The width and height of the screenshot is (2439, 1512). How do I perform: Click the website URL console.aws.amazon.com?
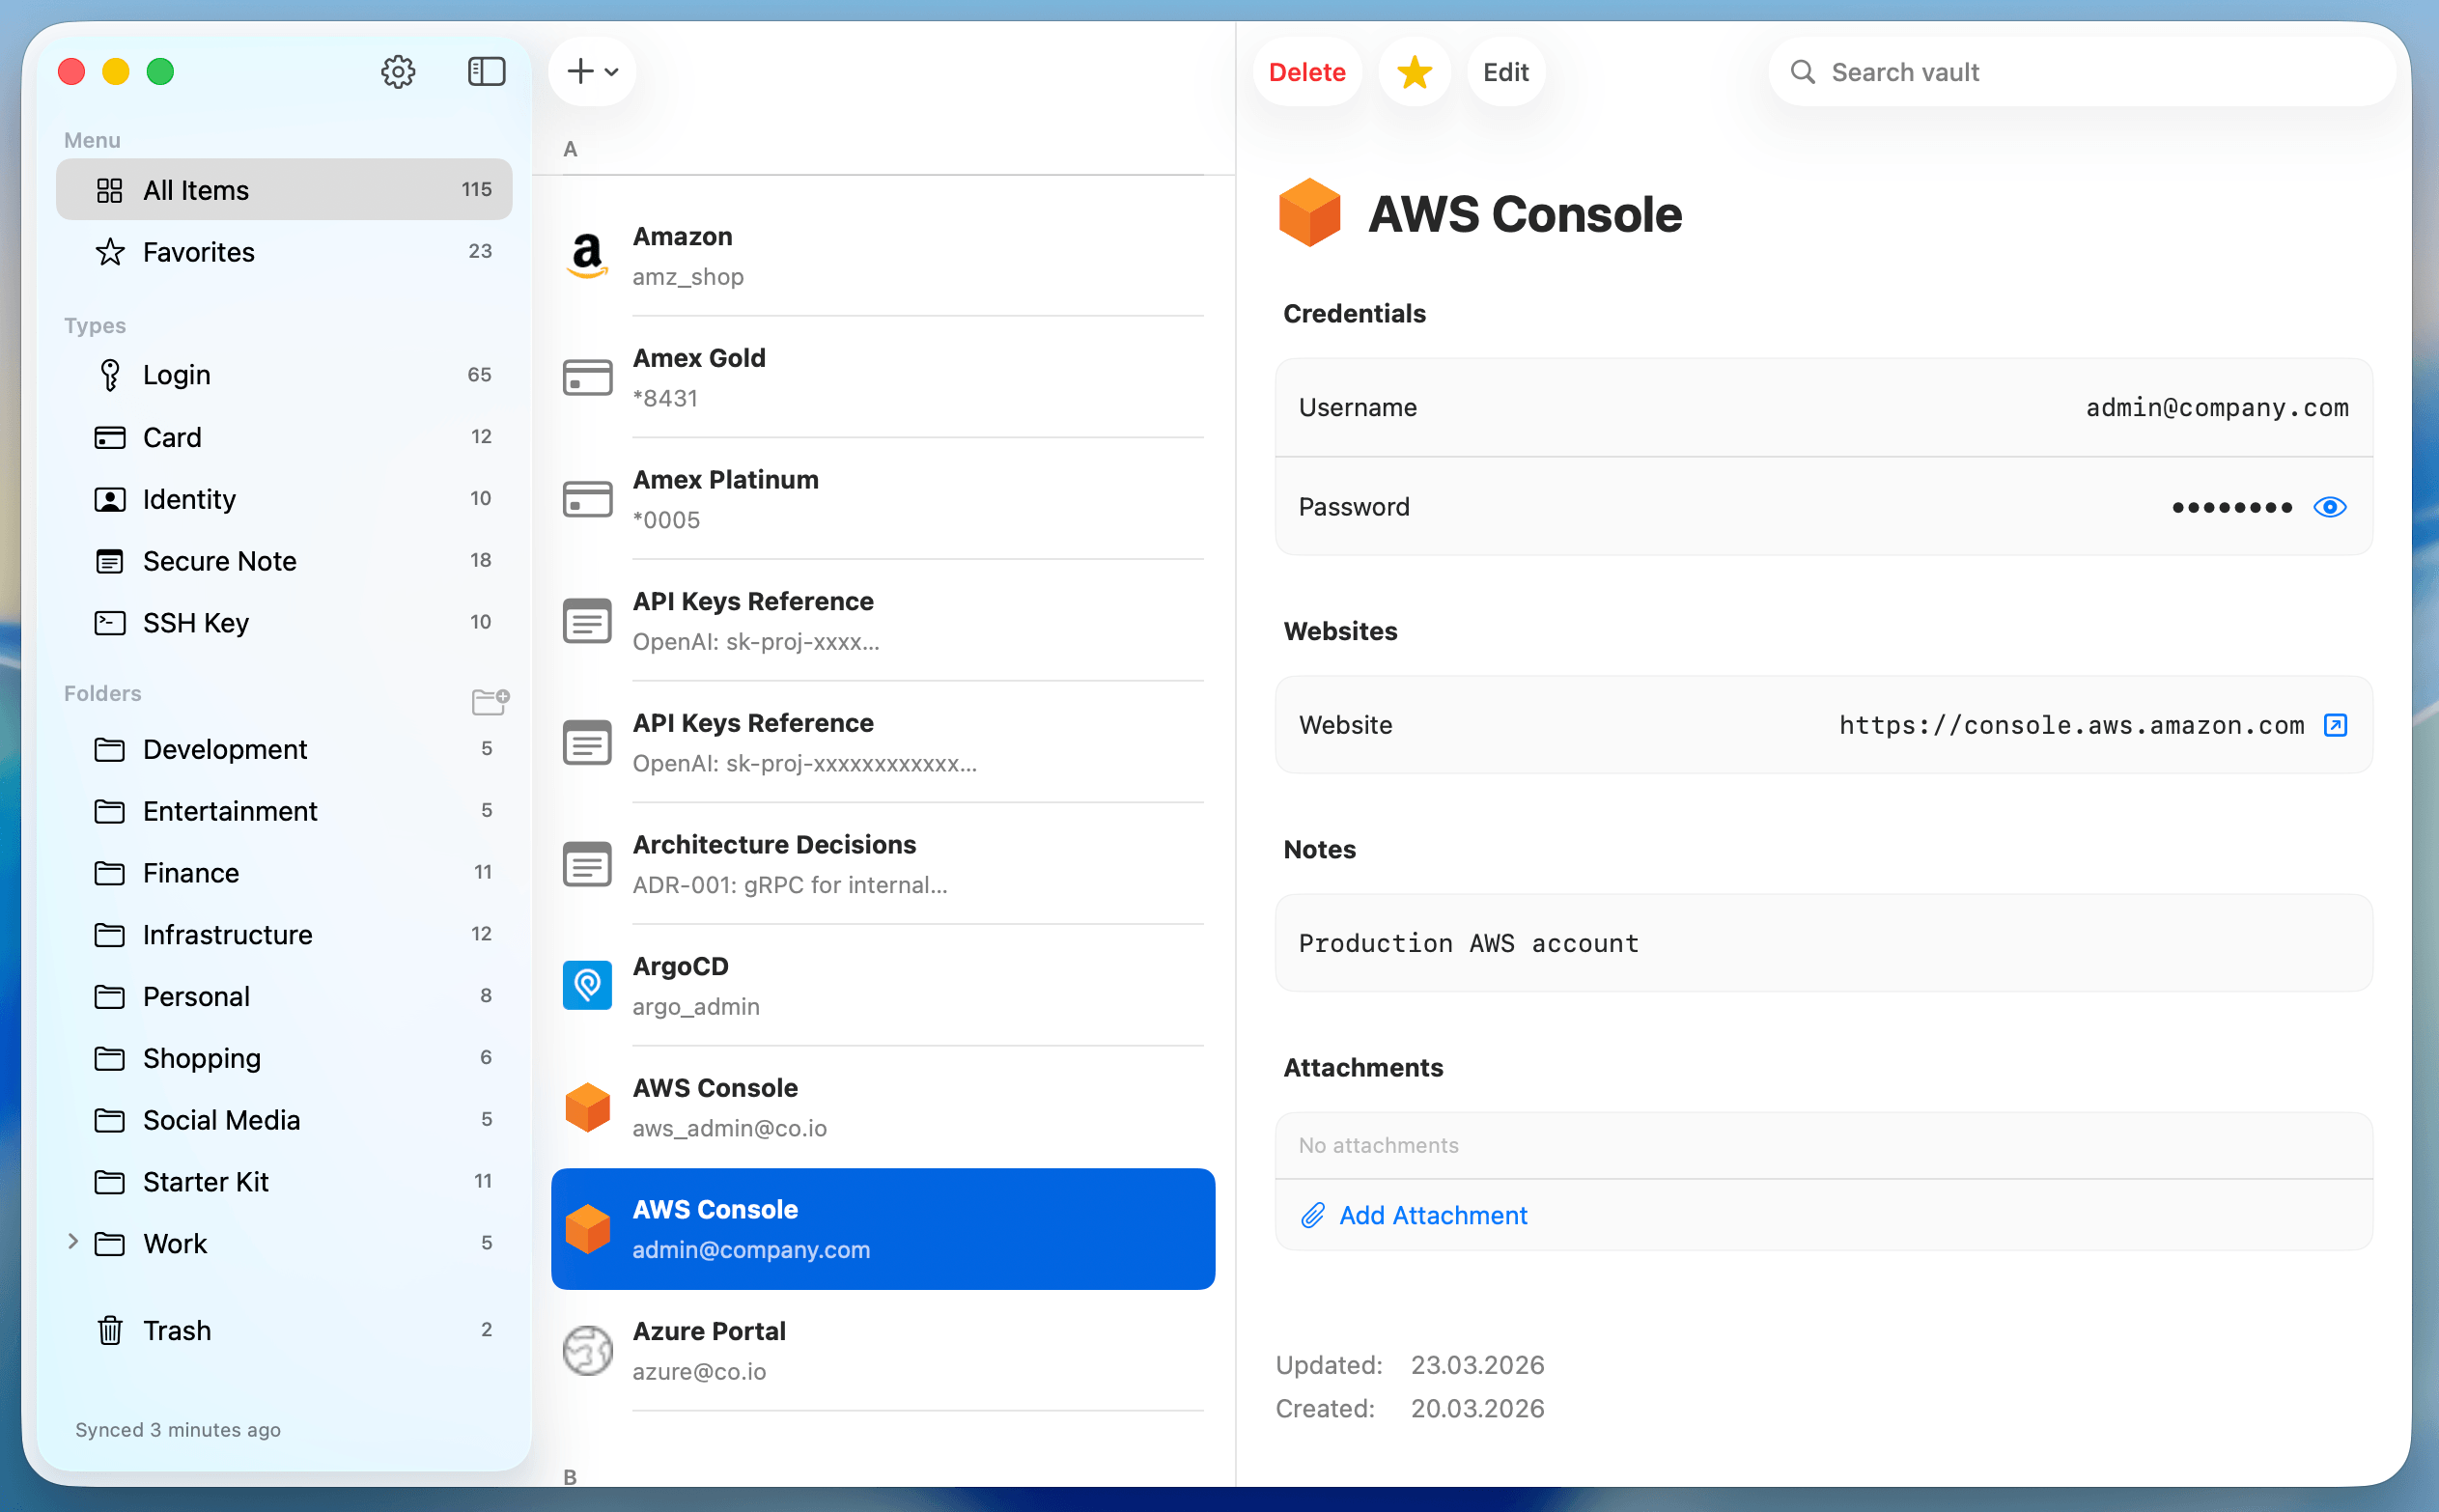pos(2071,725)
